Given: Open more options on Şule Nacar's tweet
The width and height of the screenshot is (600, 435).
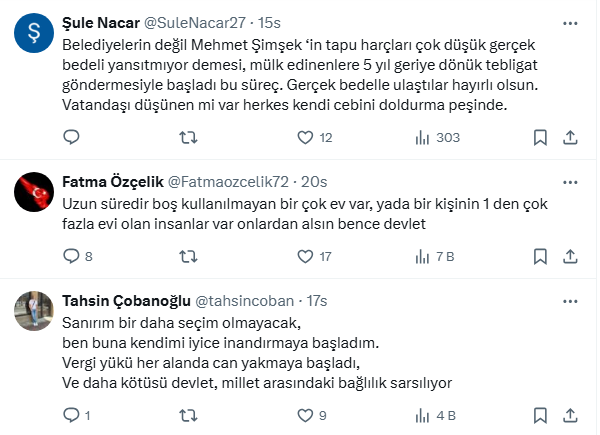Looking at the screenshot, I should (570, 22).
